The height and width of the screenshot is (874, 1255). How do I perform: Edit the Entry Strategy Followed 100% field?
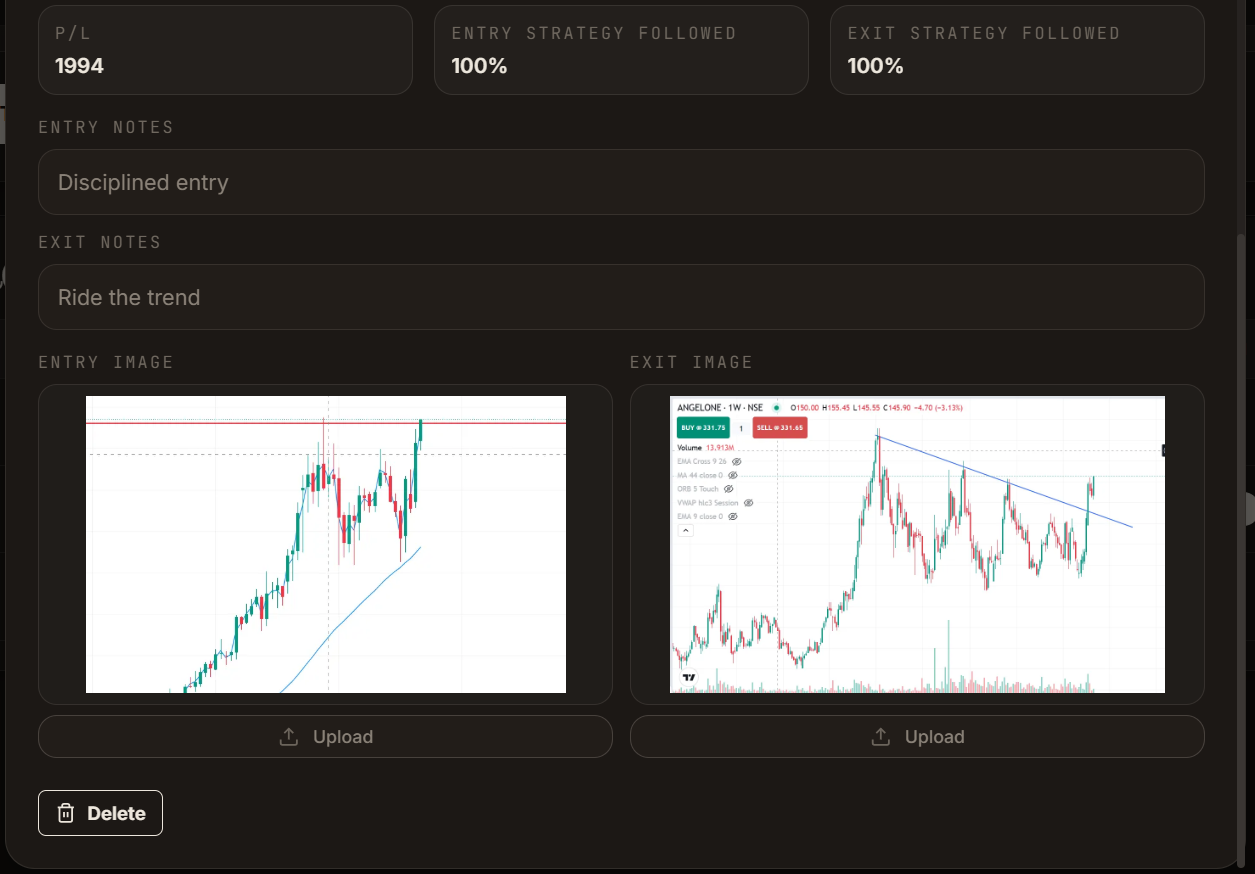(x=621, y=50)
